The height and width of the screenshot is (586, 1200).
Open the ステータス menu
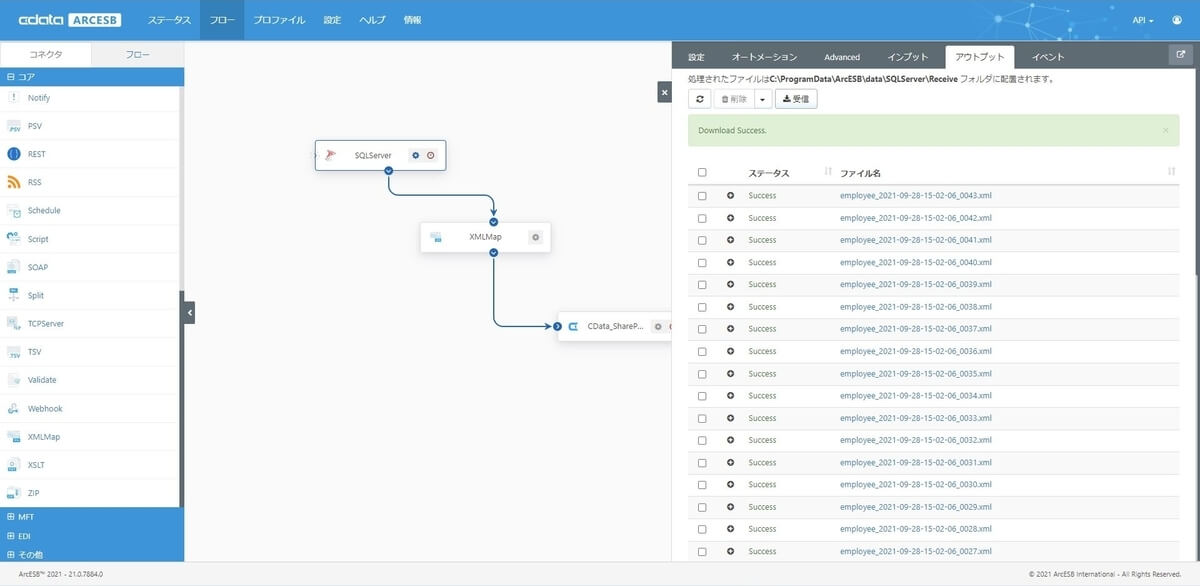pos(169,20)
